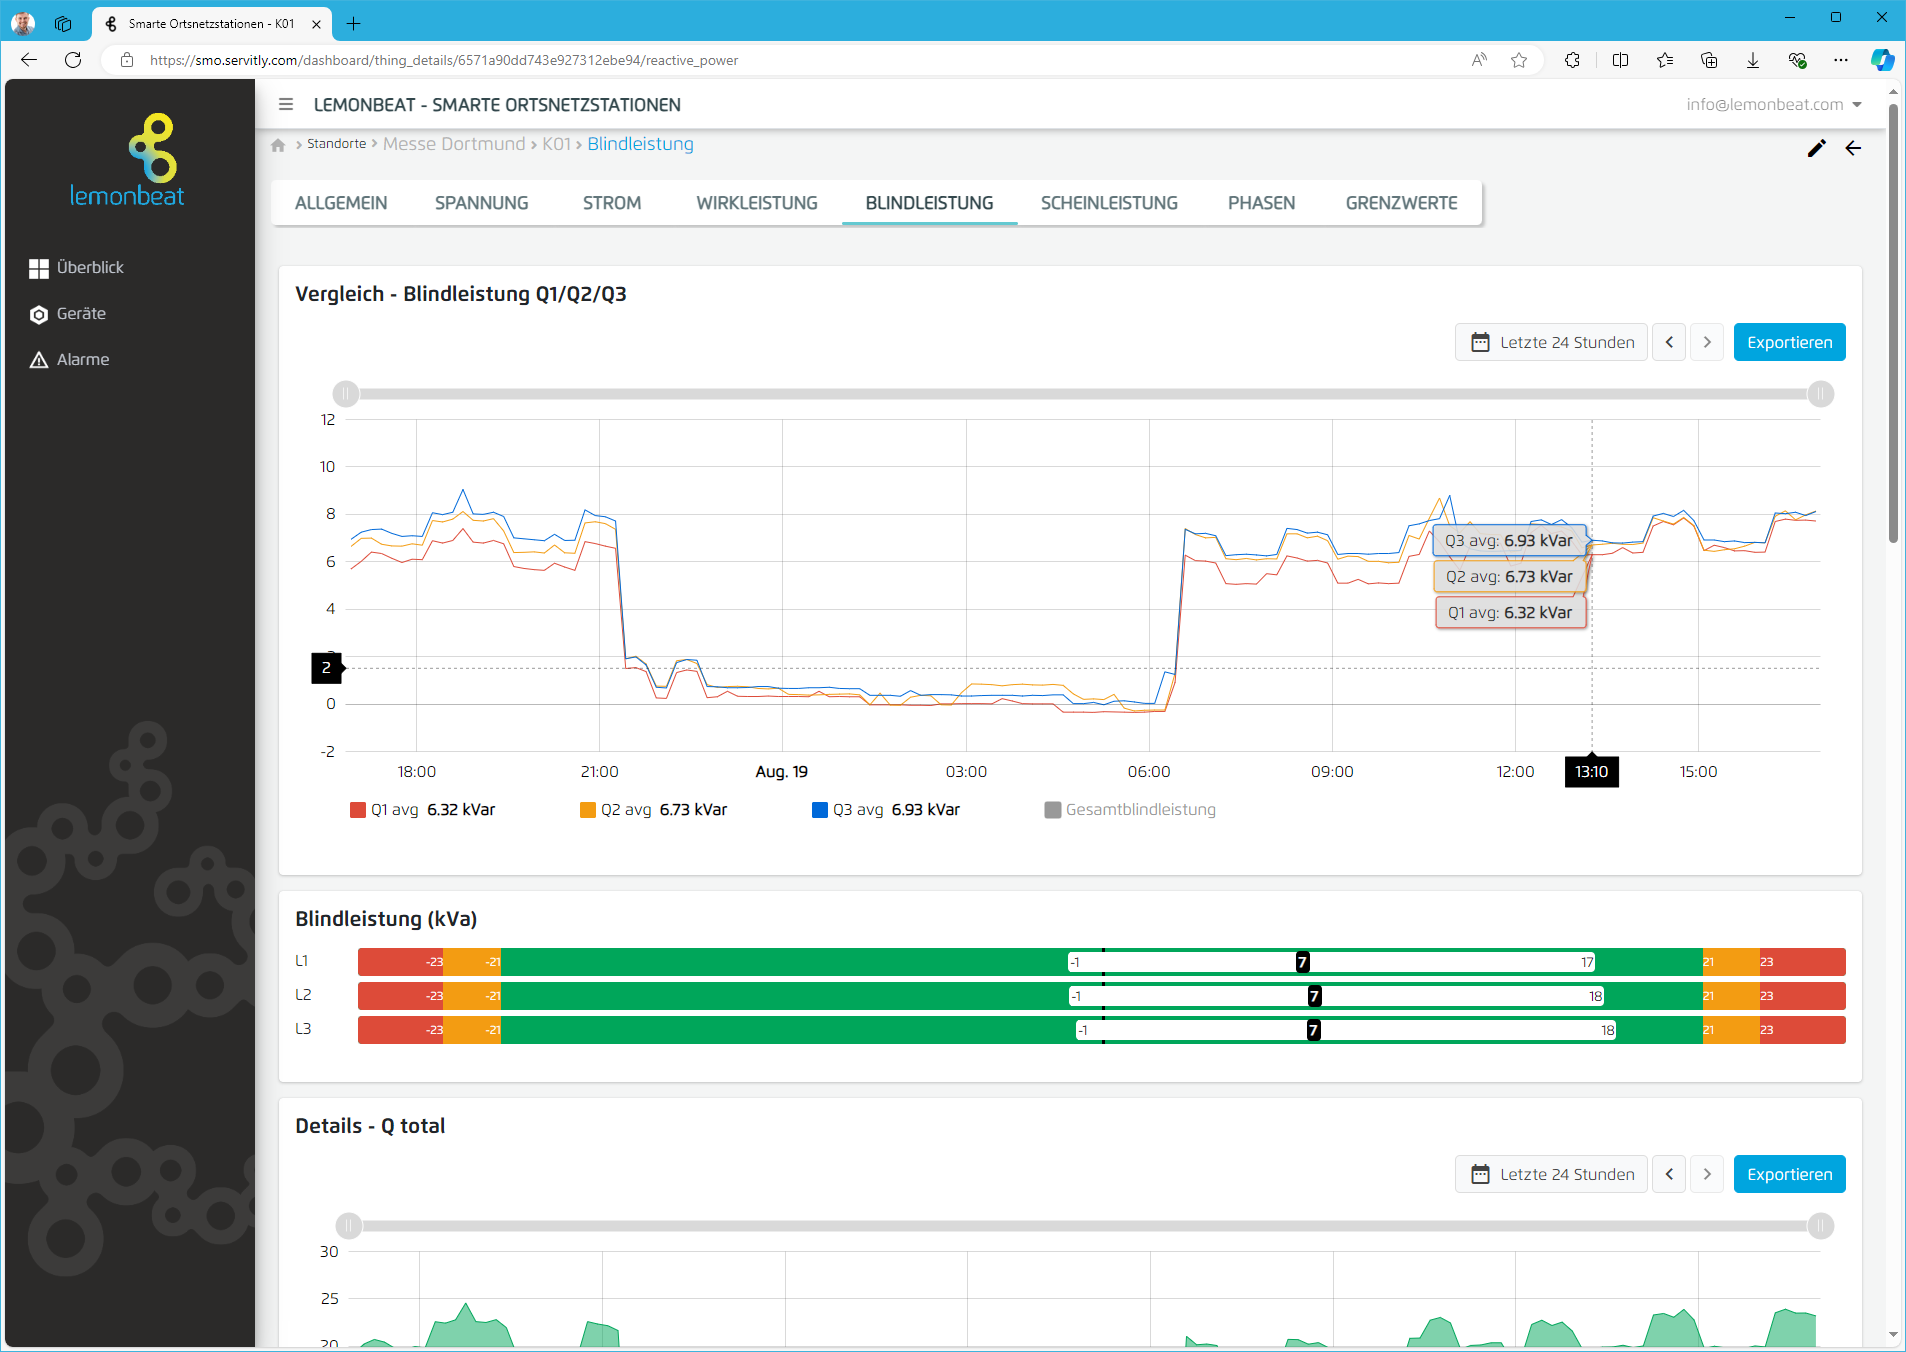Open the info@lemonbeat.com account dropdown

tap(1771, 104)
